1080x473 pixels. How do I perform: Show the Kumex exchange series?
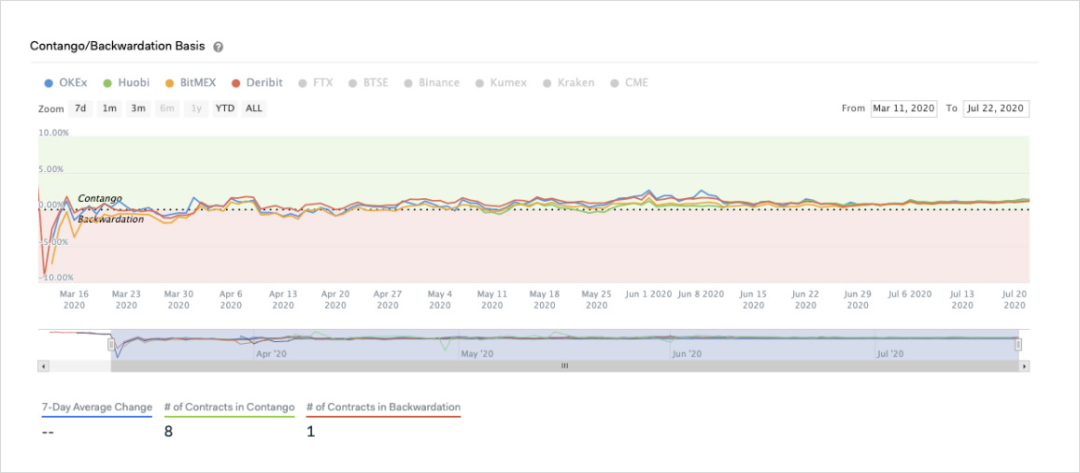pos(501,82)
